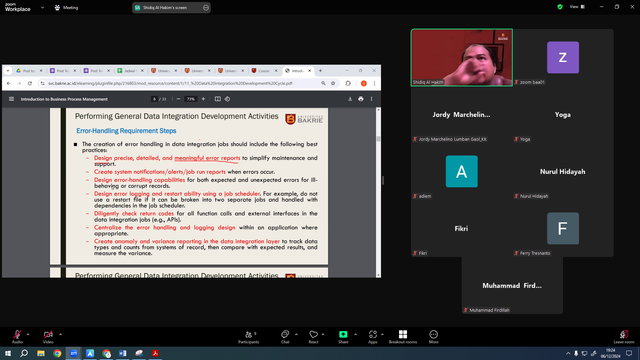640x360 pixels.
Task: Open the Chrome profile avatar
Action: click(363, 83)
